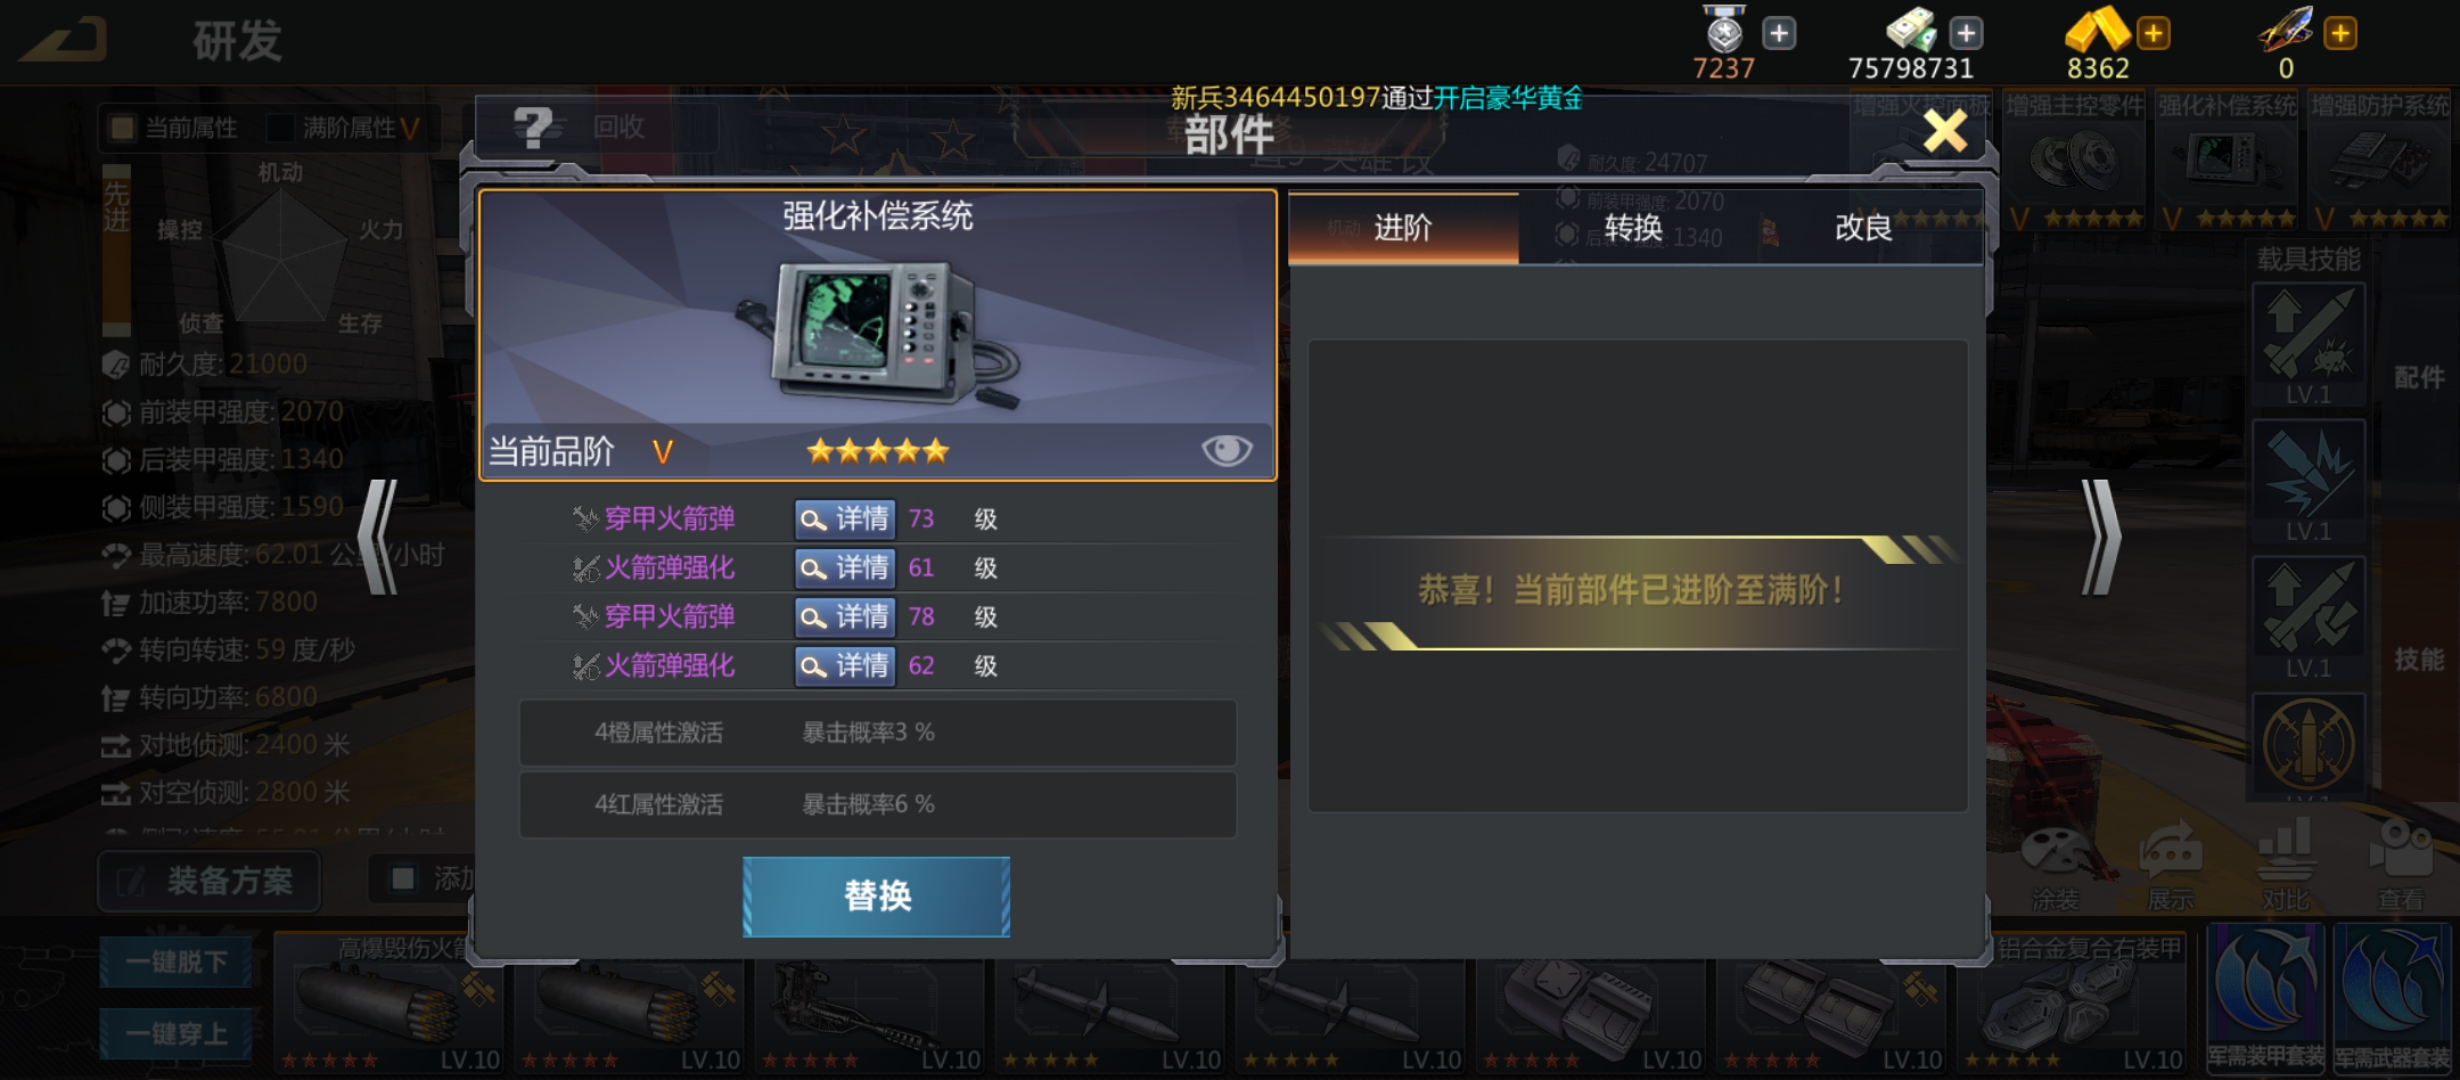Go to next part with right chevron
Screen dimensions: 2460x1080
tap(2100, 537)
